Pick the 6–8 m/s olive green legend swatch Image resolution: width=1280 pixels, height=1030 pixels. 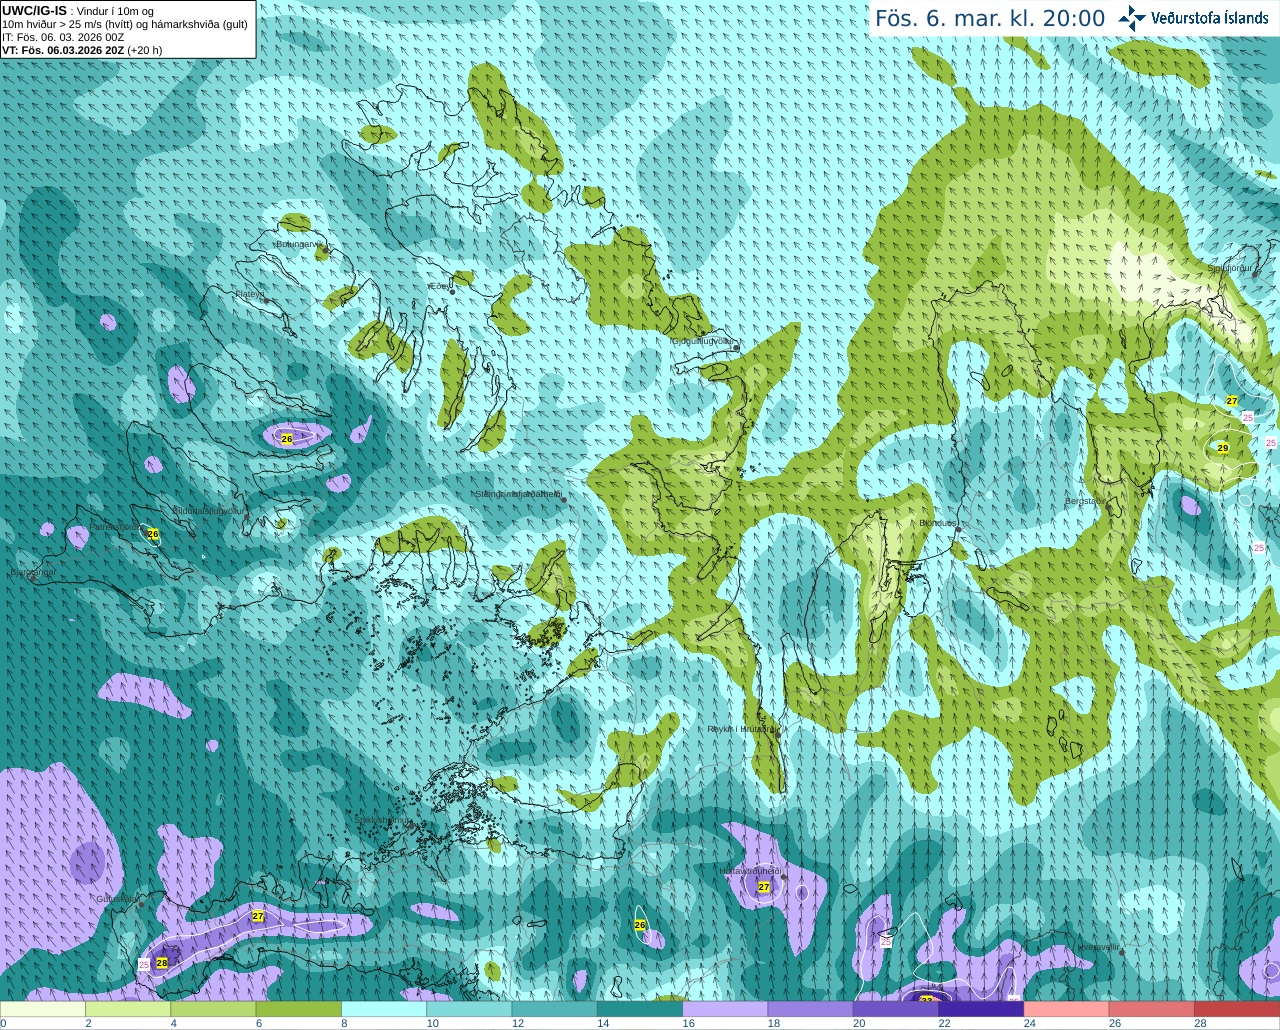click(x=299, y=1009)
